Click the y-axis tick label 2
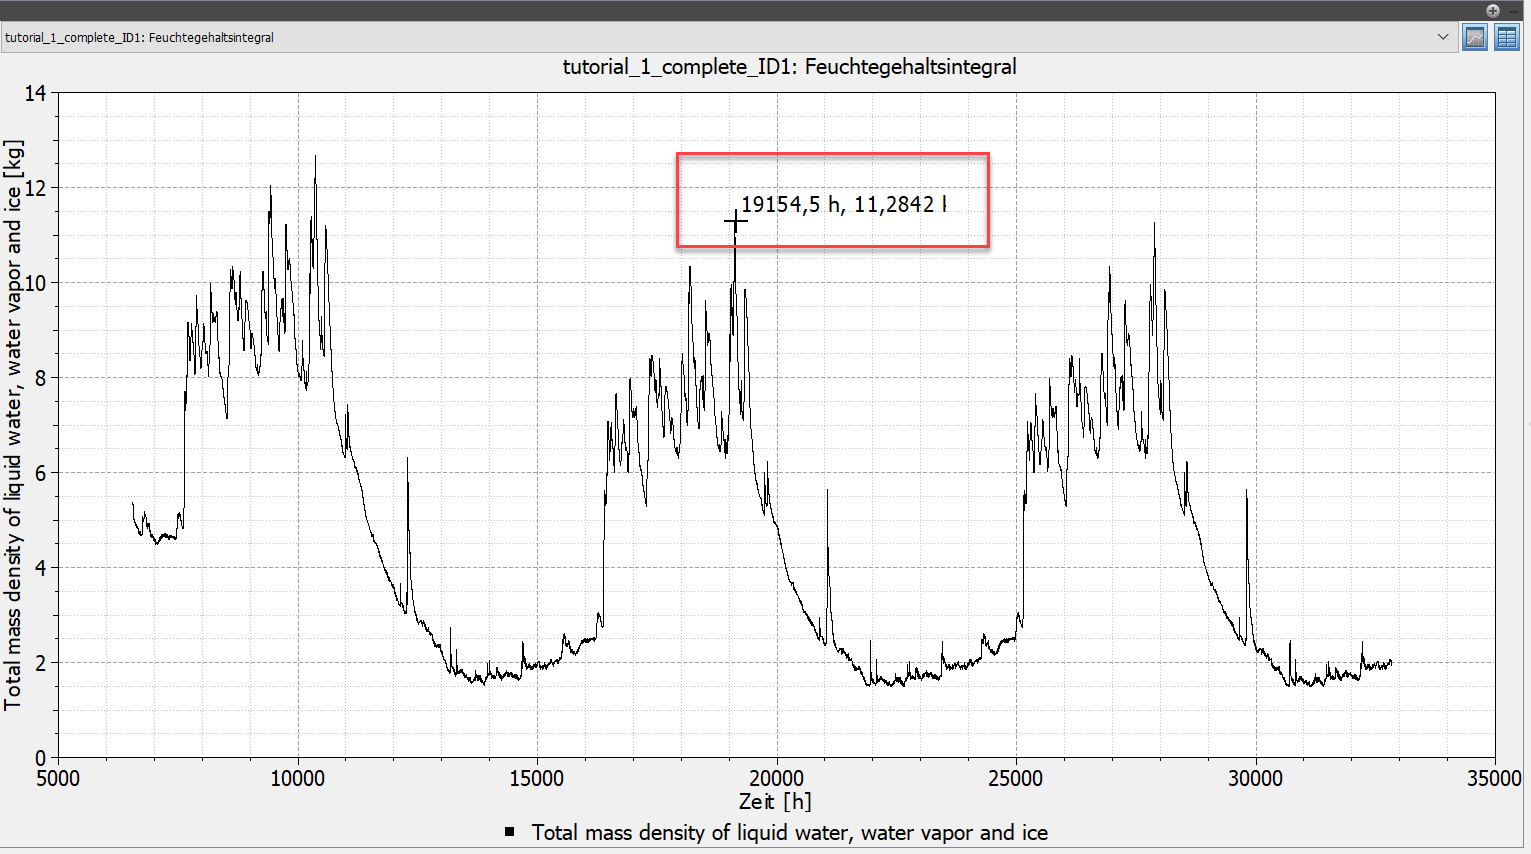 [x=41, y=663]
